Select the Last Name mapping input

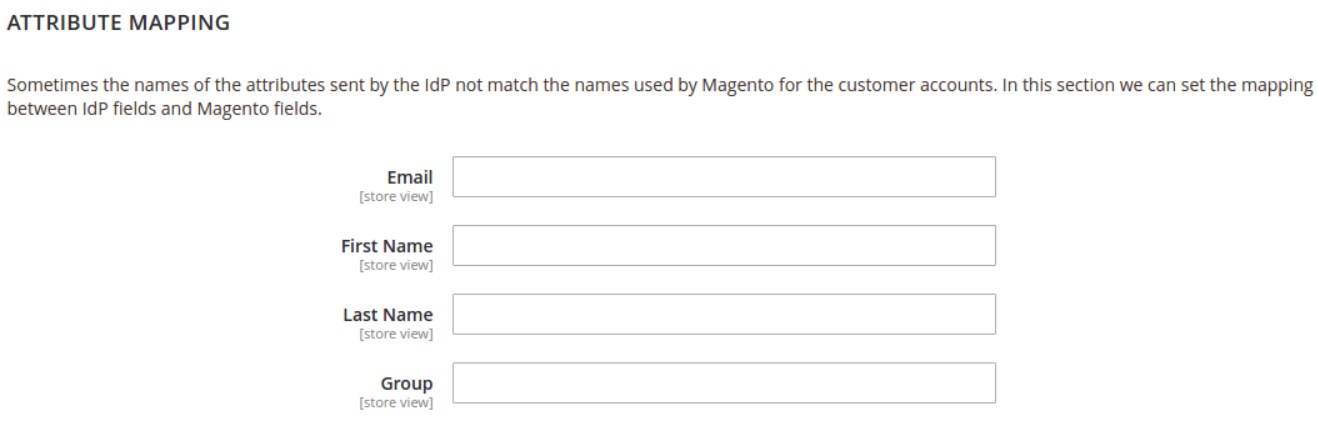[724, 314]
